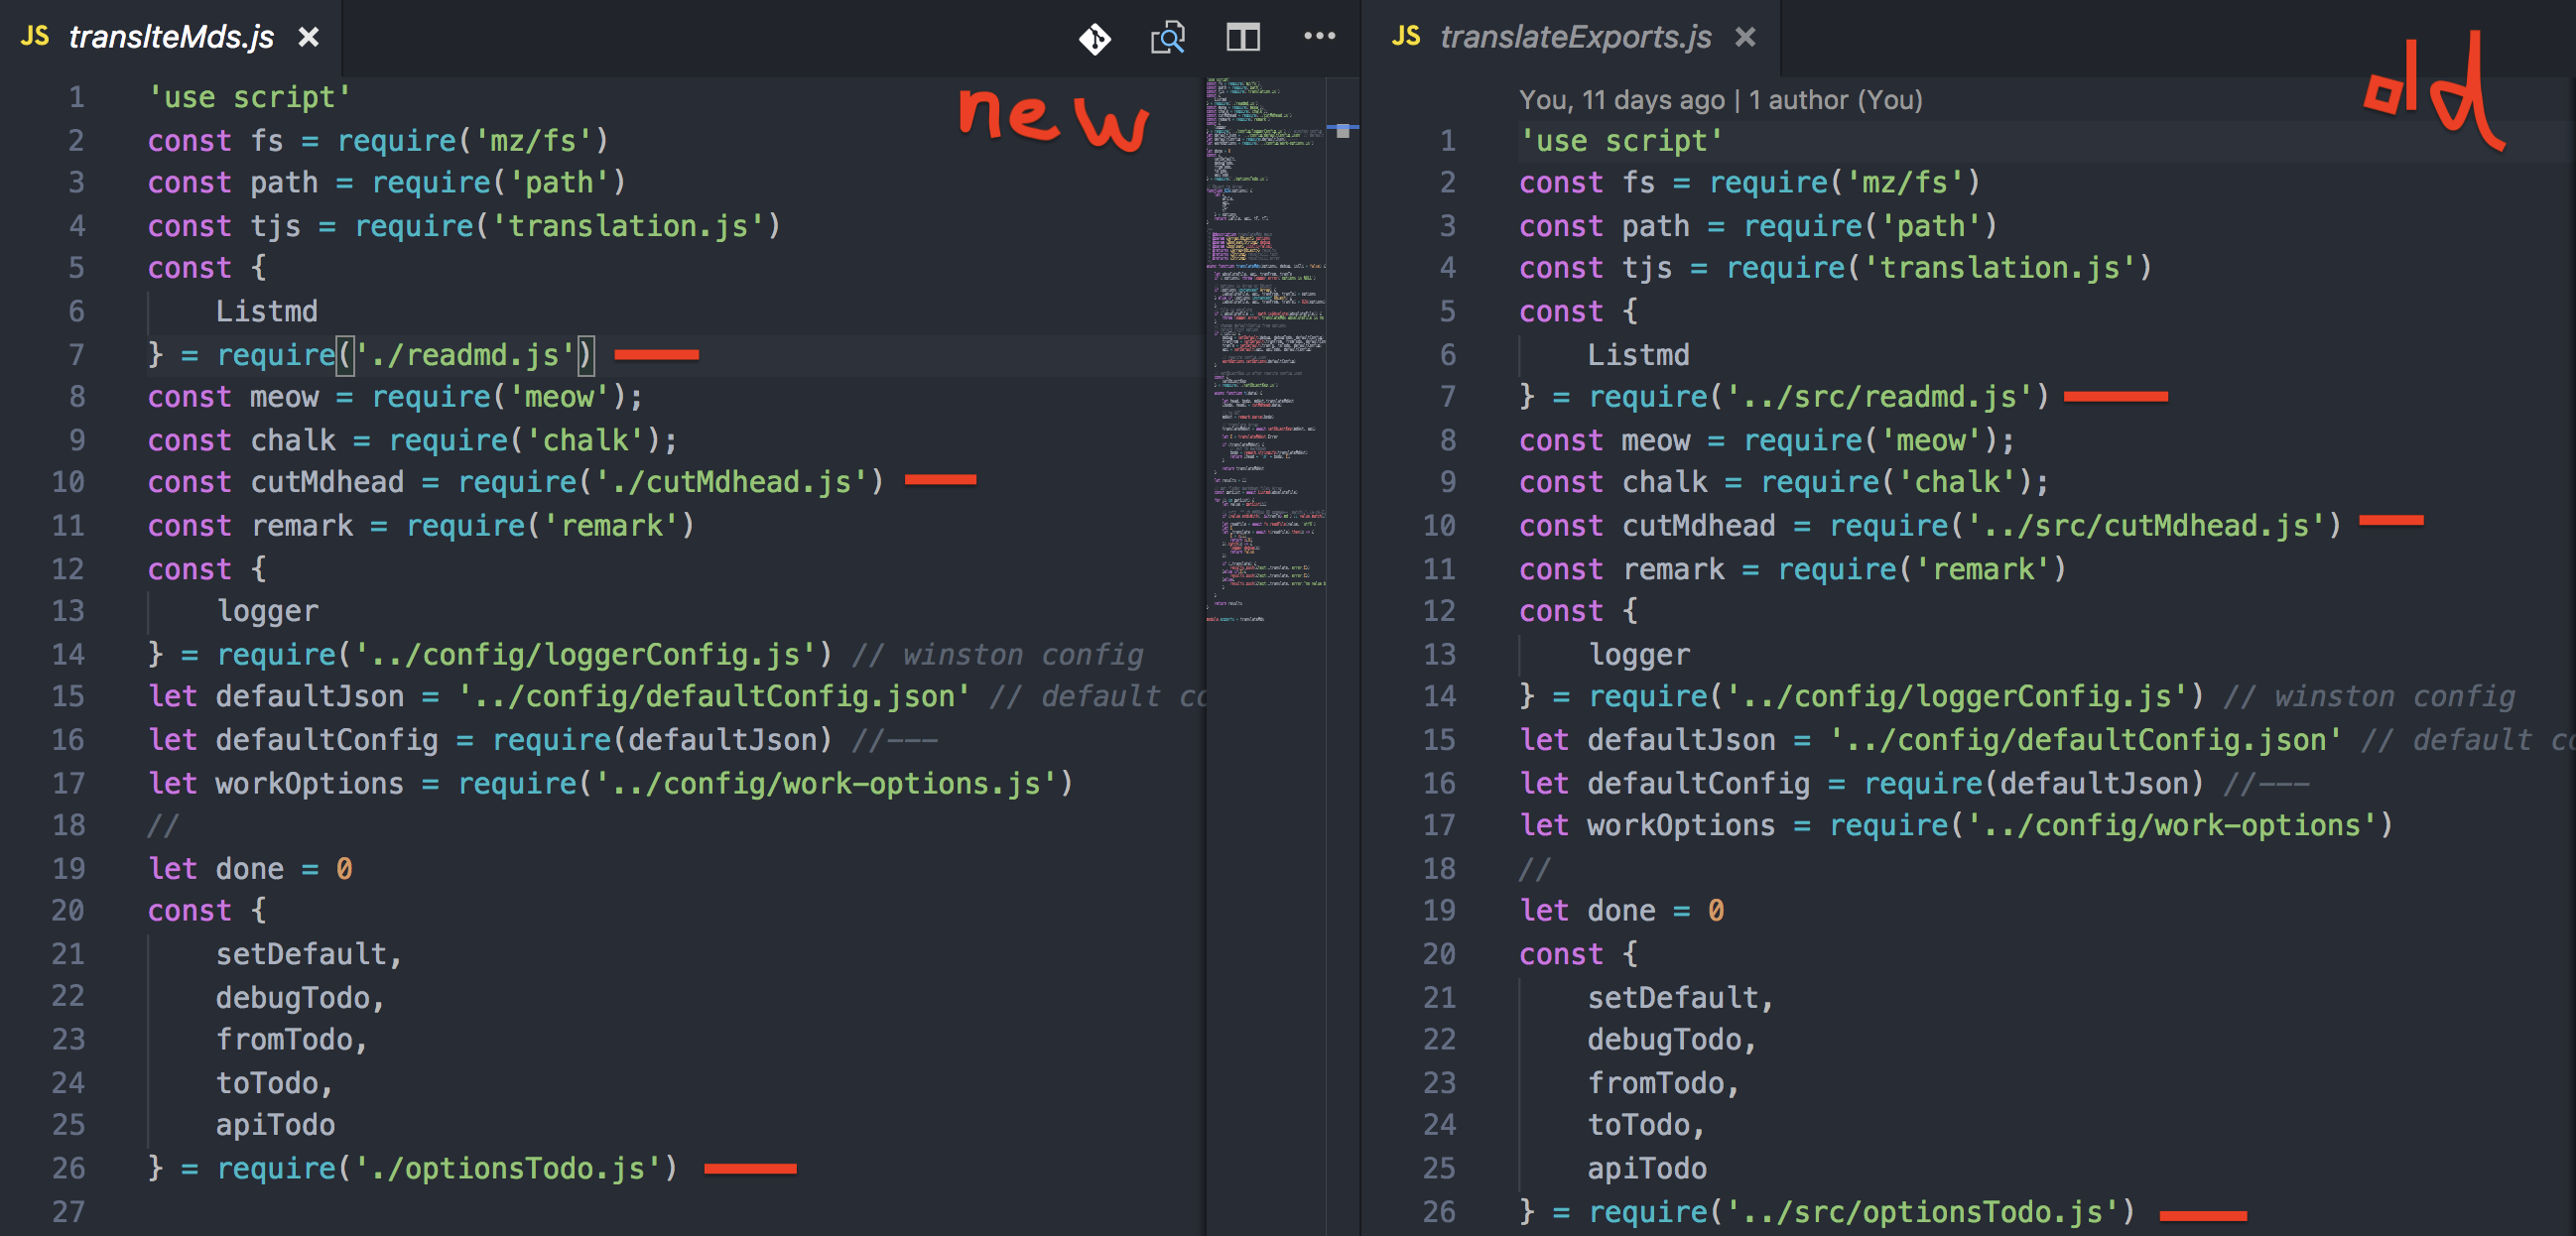Click './readmd.js' string in left editor
This screenshot has height=1236, width=2576.
465,355
